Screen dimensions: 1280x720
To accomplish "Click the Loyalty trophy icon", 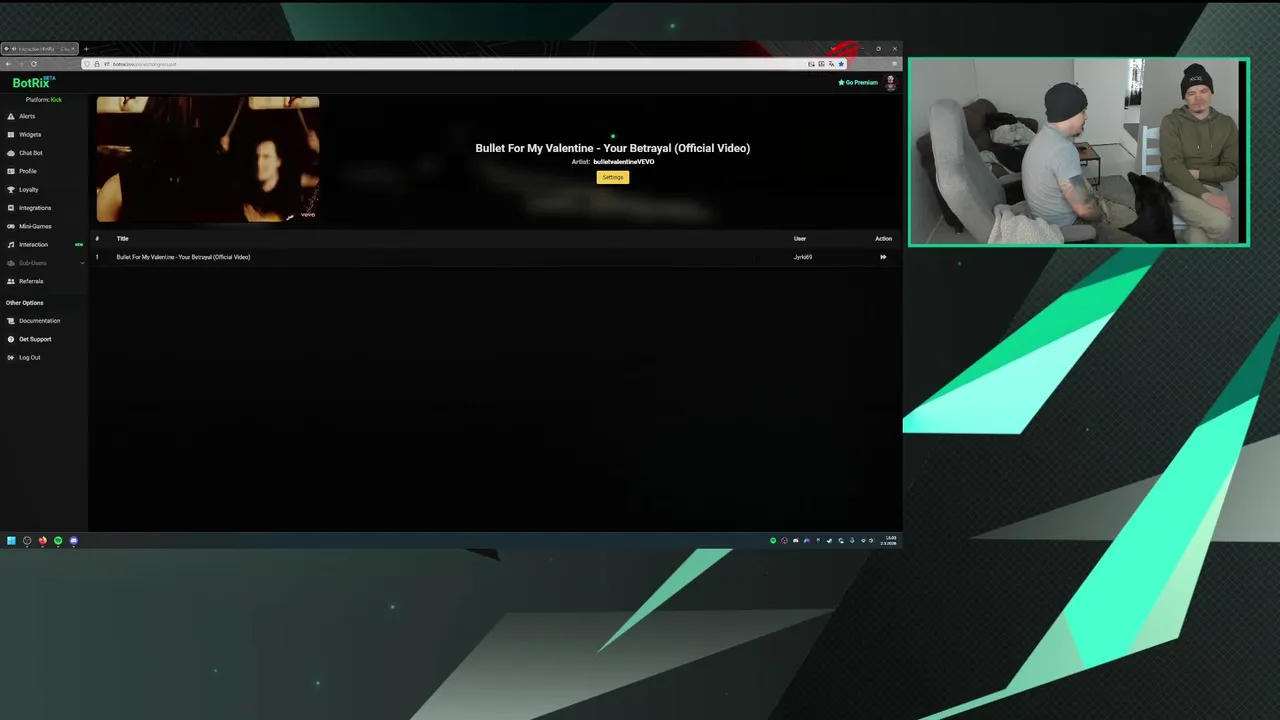I will click(11, 189).
